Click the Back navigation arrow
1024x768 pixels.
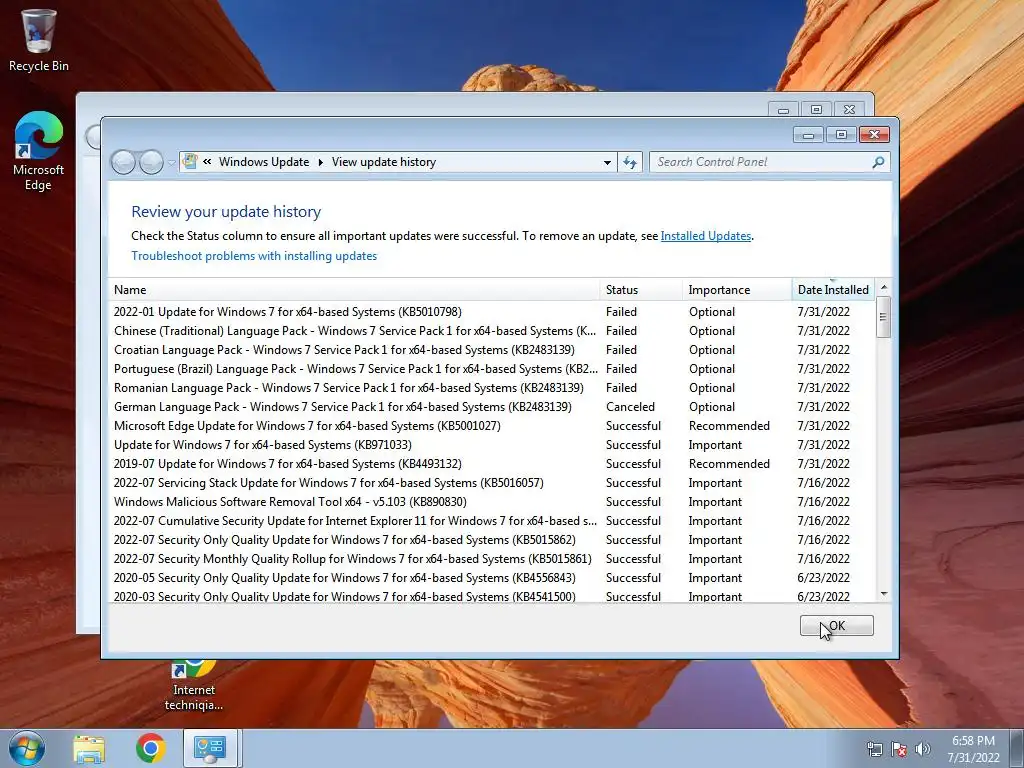[x=123, y=162]
